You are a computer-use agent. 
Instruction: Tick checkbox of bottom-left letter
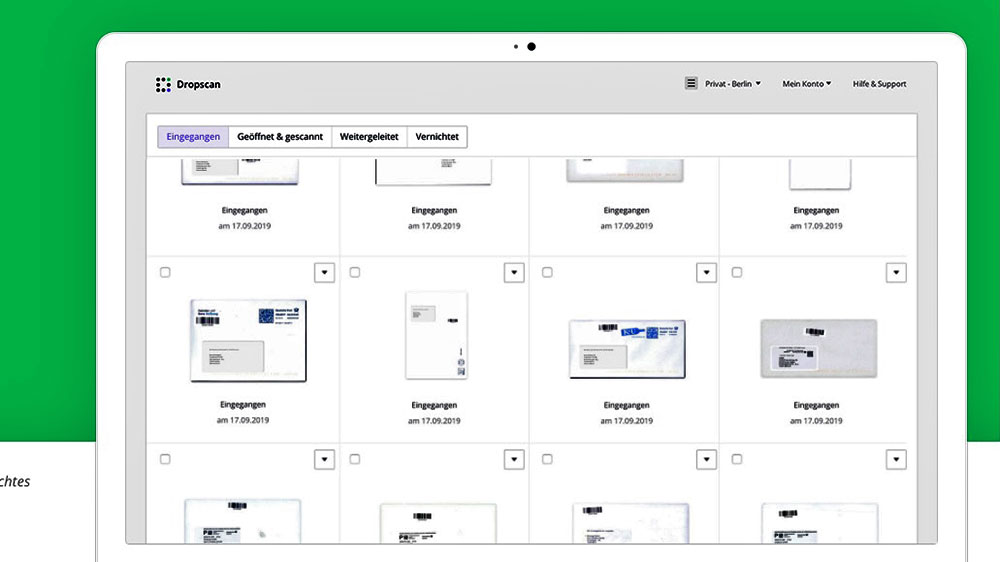[165, 459]
